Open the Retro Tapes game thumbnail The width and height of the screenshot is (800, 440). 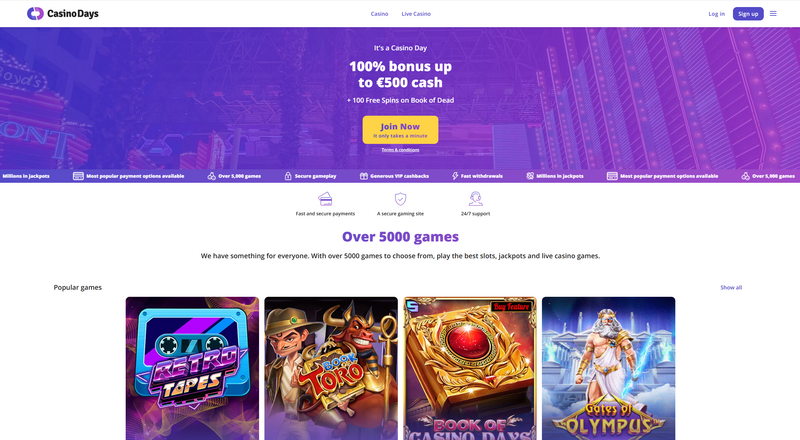pyautogui.click(x=192, y=369)
